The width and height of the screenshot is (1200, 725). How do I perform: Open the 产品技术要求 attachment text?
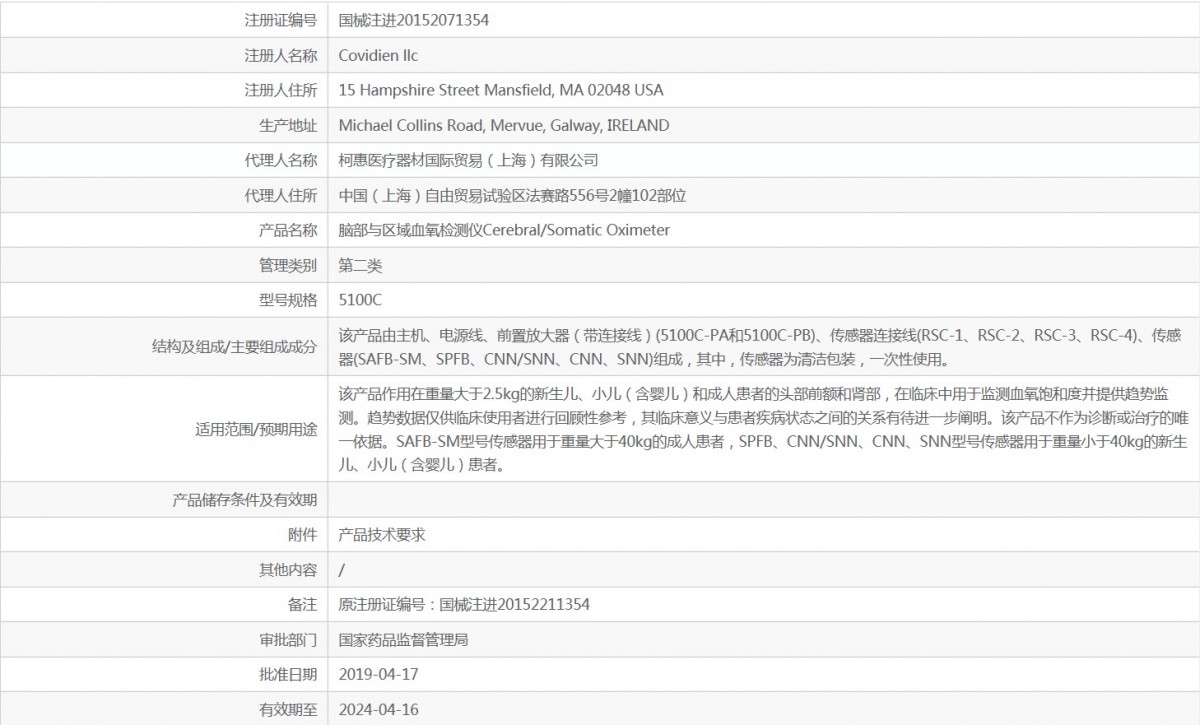(382, 535)
